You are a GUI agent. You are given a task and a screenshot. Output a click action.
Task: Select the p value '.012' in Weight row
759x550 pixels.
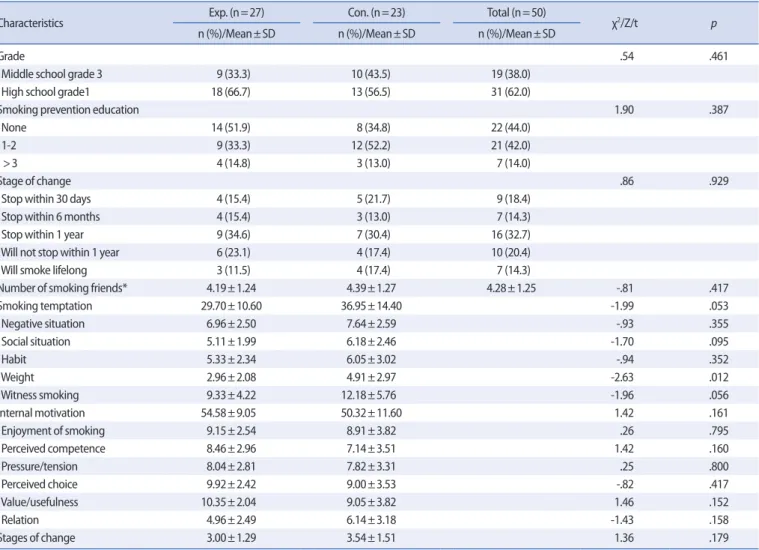[x=718, y=377]
